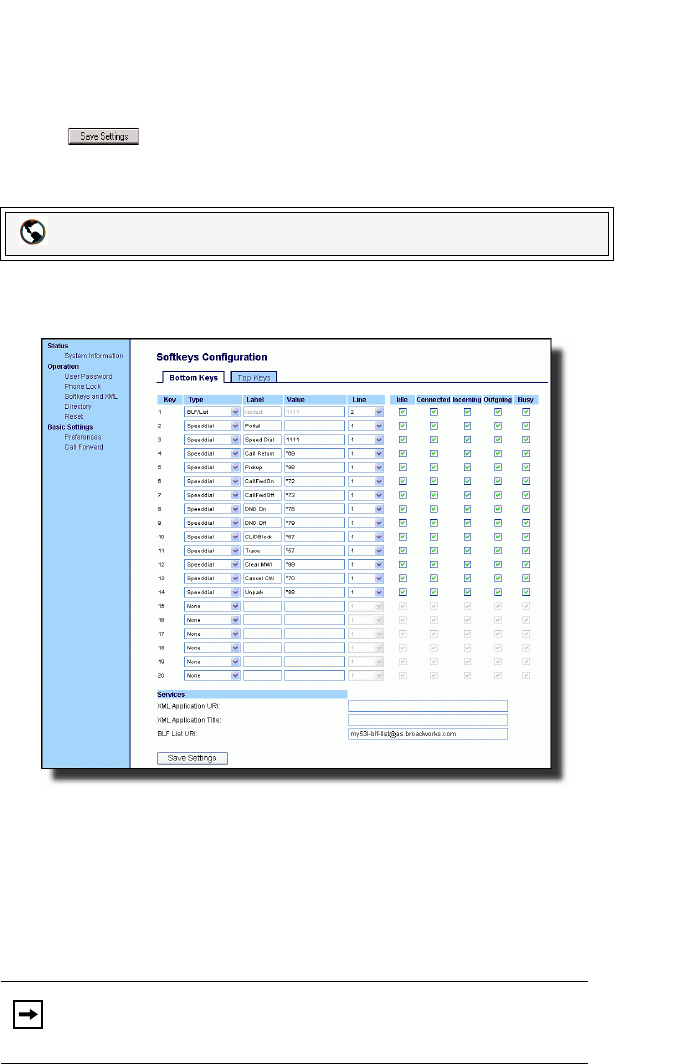Open the User Password page
Screen dimensions: 683x1064
click(88, 376)
